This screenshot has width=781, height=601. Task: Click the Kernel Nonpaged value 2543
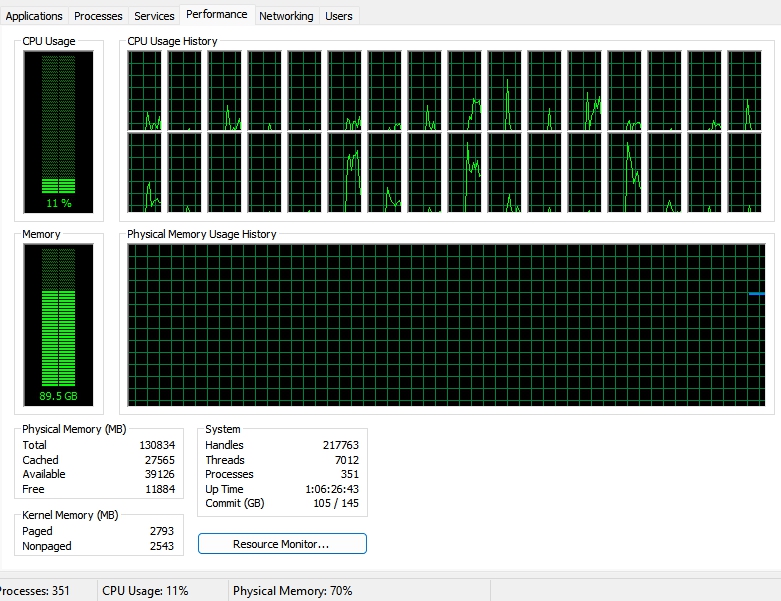[x=162, y=546]
